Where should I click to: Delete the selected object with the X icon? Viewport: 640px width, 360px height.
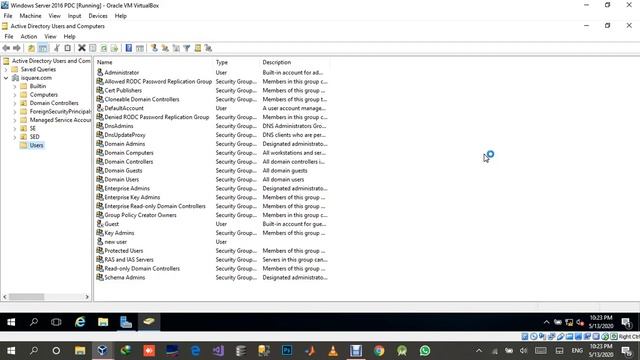click(x=82, y=48)
